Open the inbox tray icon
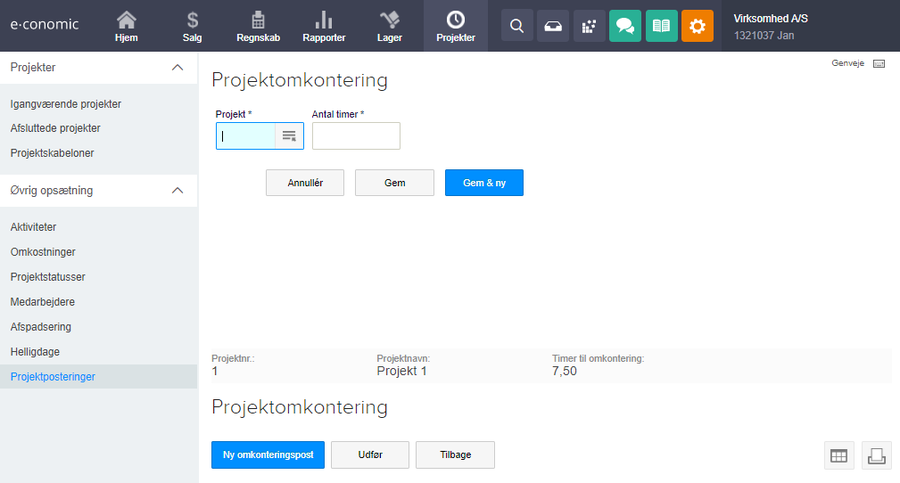This screenshot has width=900, height=483. pos(553,26)
